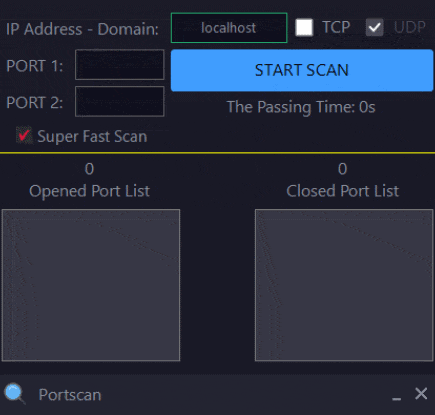This screenshot has width=435, height=415.
Task: Close the Portscan window
Action: [x=421, y=394]
